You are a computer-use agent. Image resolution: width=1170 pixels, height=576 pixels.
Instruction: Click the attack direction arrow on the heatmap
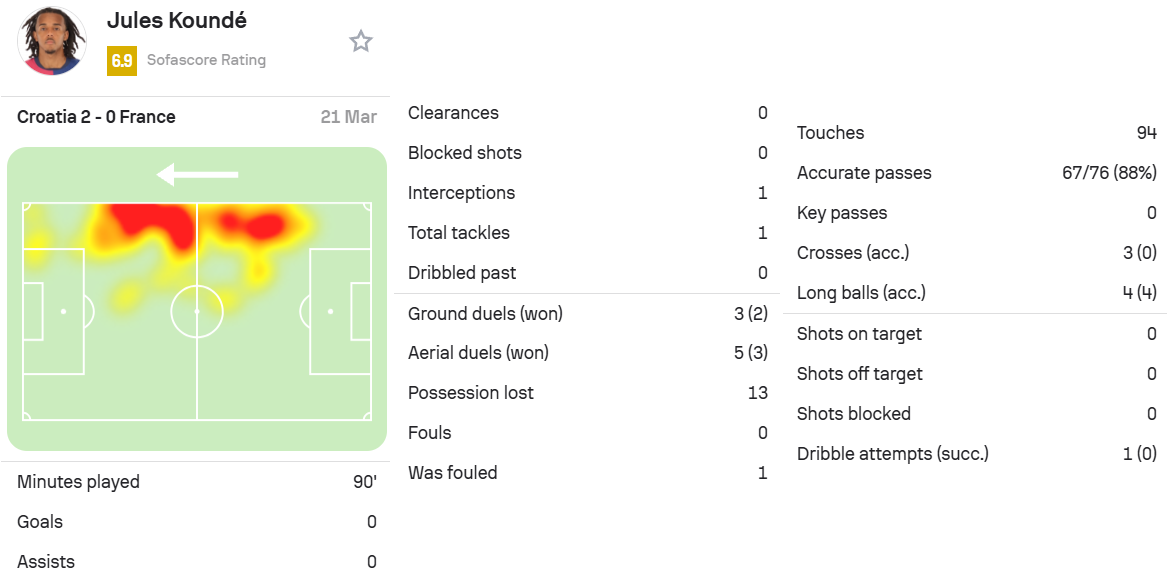197,175
